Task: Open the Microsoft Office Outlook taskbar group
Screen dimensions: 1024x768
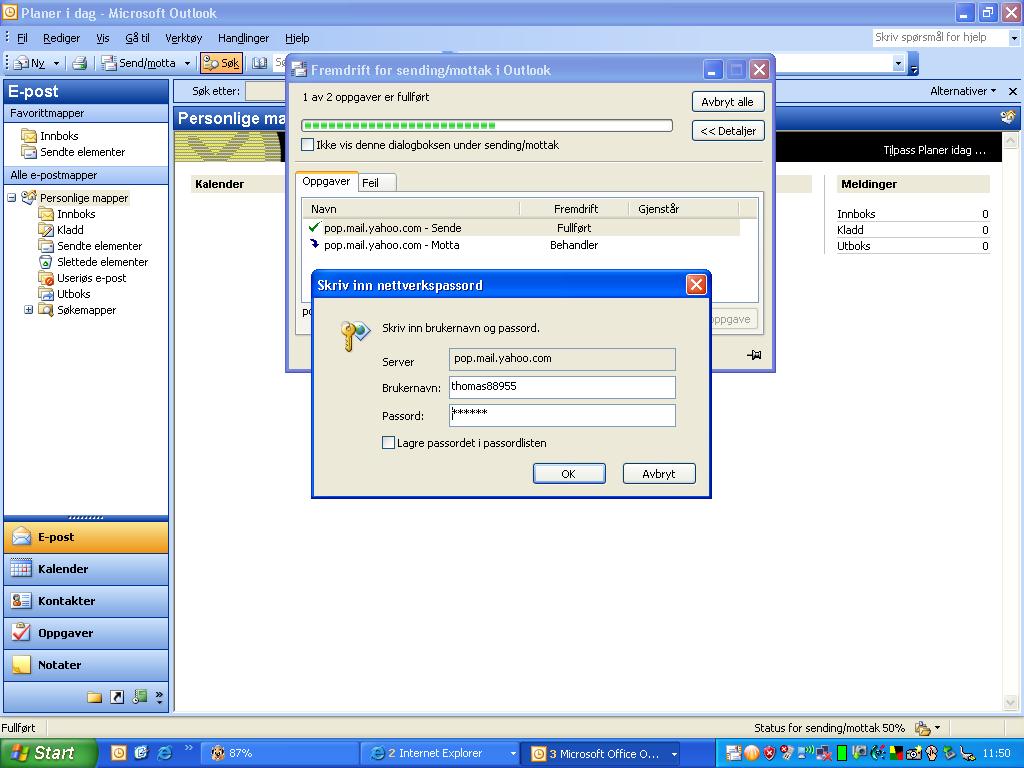Action: tap(601, 754)
